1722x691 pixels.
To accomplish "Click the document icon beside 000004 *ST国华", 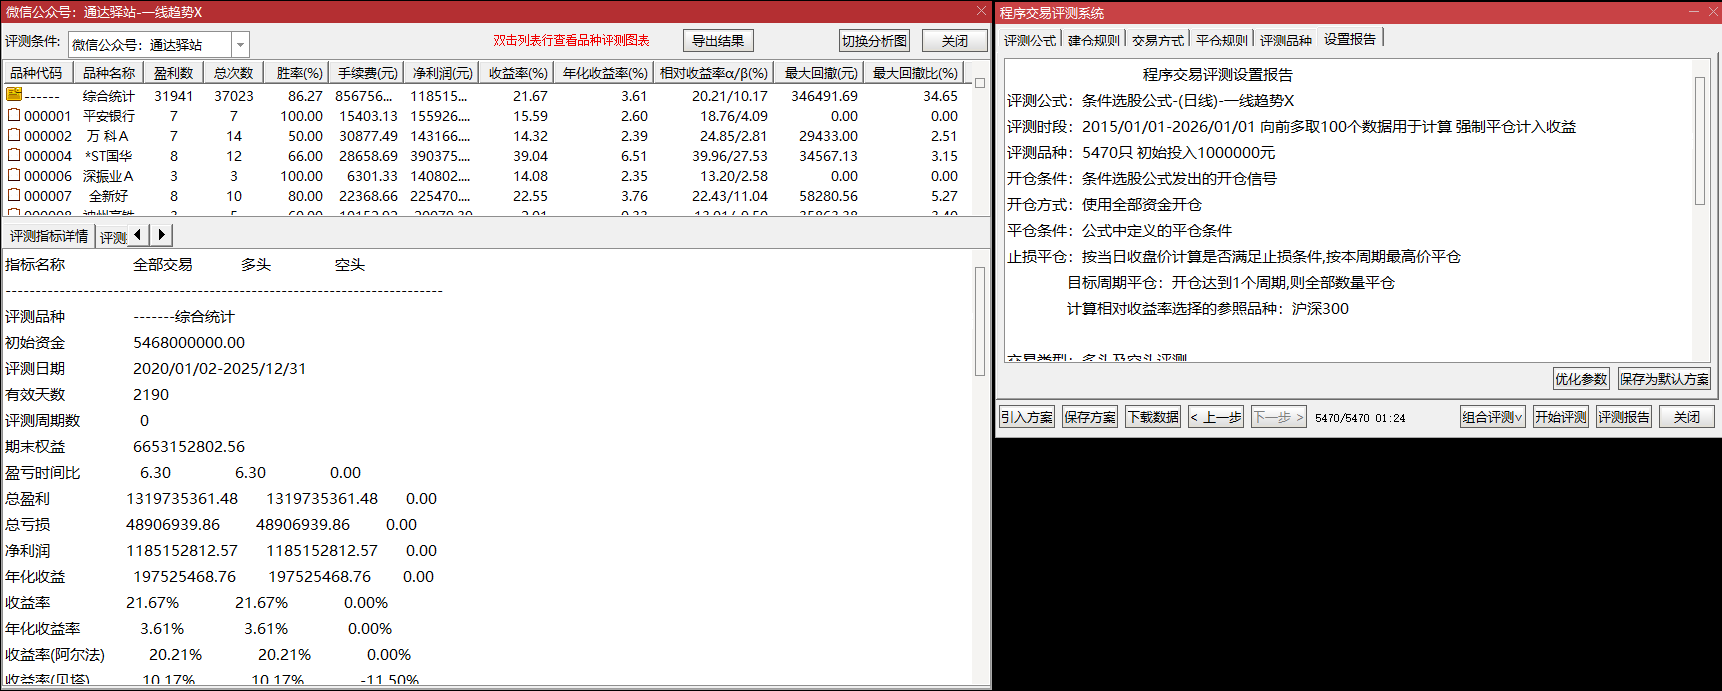I will coord(14,155).
